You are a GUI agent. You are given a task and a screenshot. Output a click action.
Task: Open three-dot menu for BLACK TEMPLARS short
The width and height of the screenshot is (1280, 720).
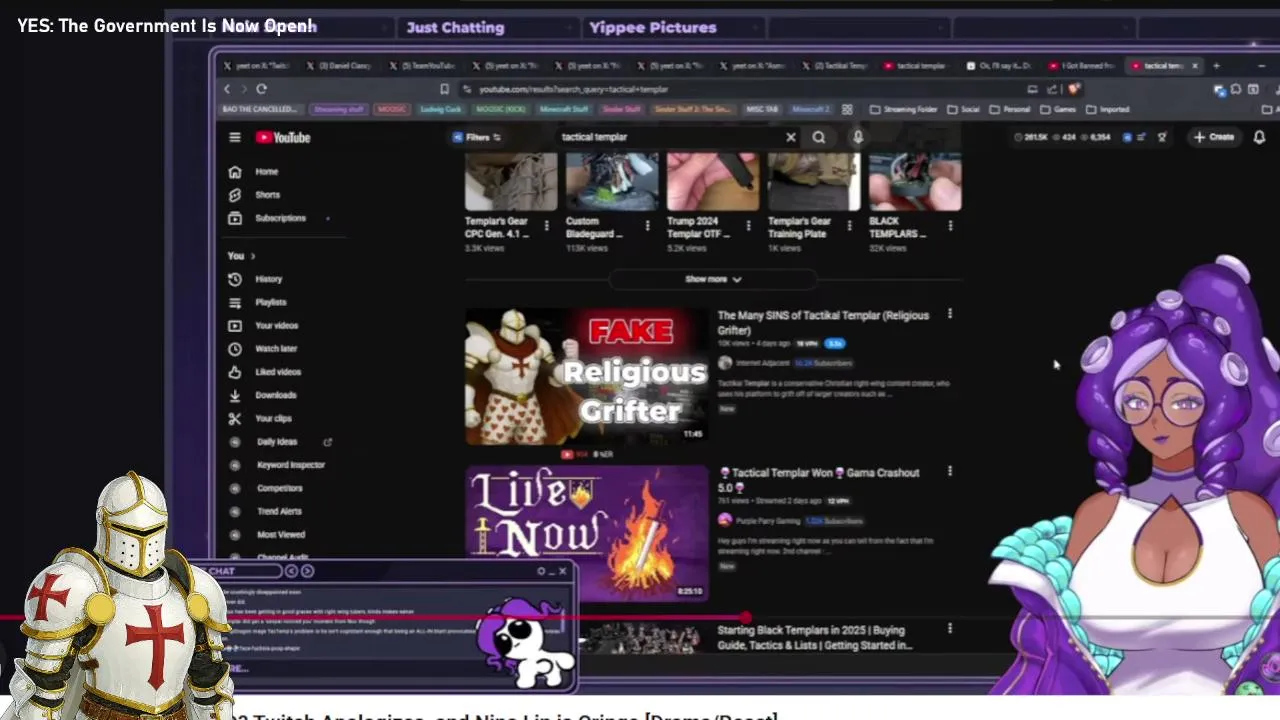(950, 226)
